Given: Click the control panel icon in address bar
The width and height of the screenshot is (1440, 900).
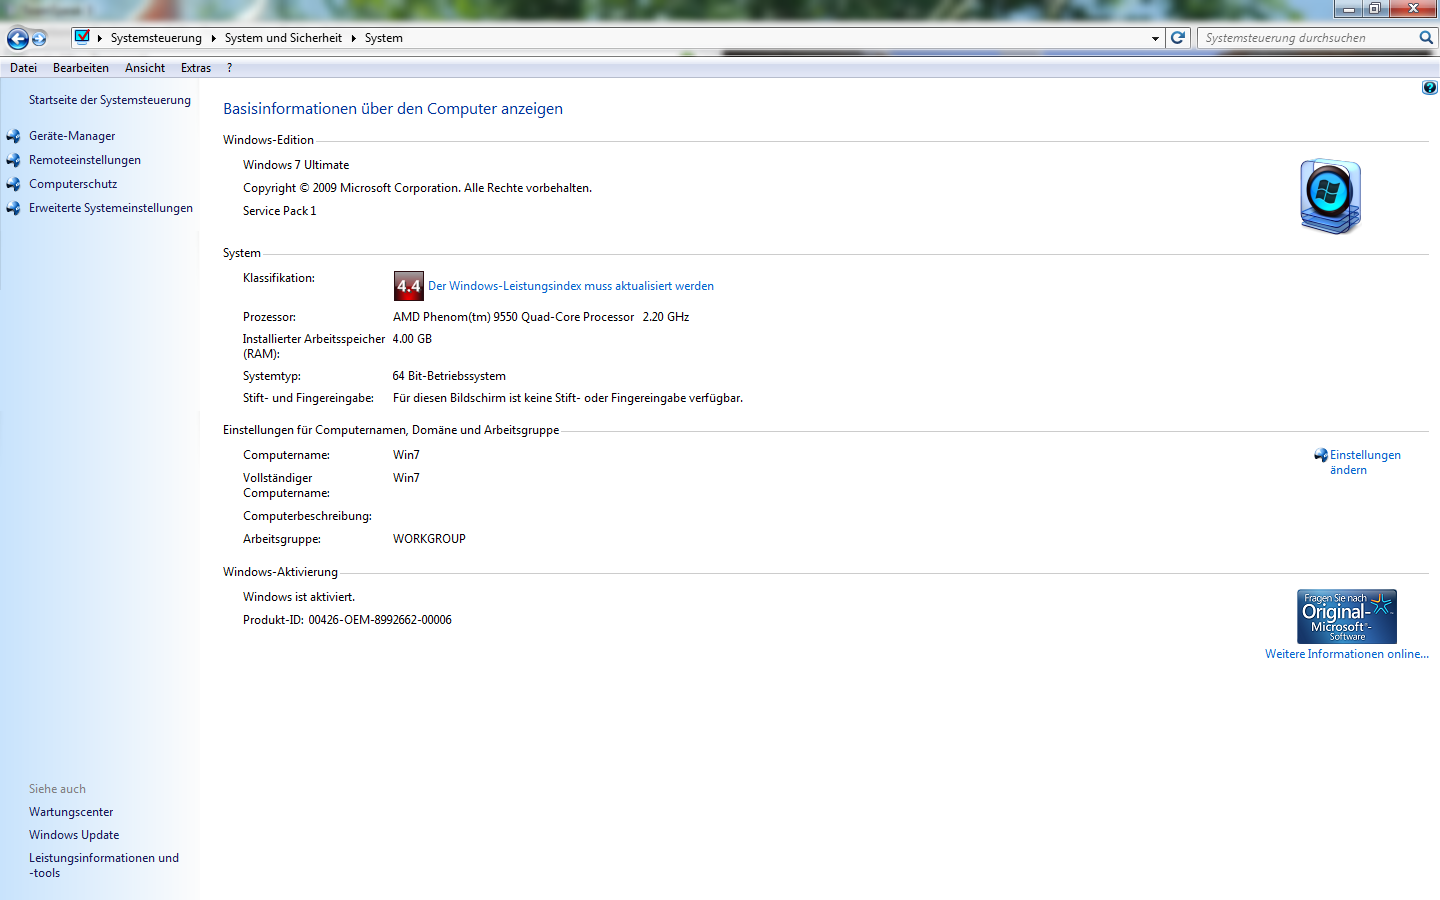Looking at the screenshot, I should pyautogui.click(x=83, y=38).
